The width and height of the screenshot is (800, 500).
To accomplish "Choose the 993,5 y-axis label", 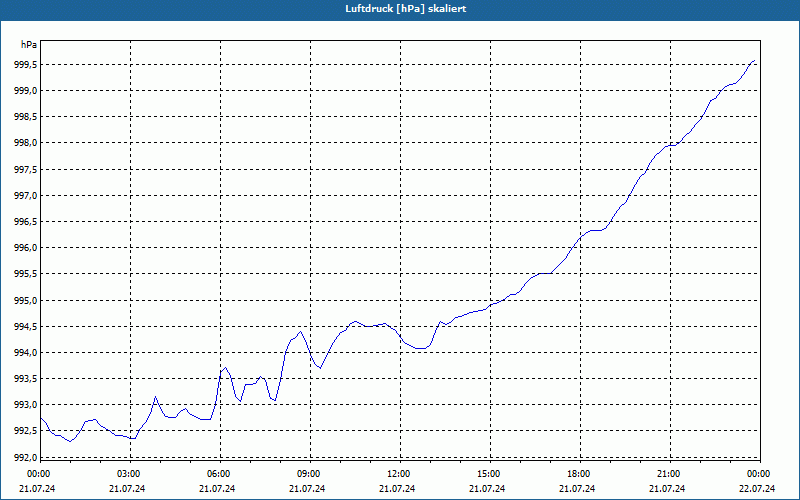I will (26, 379).
